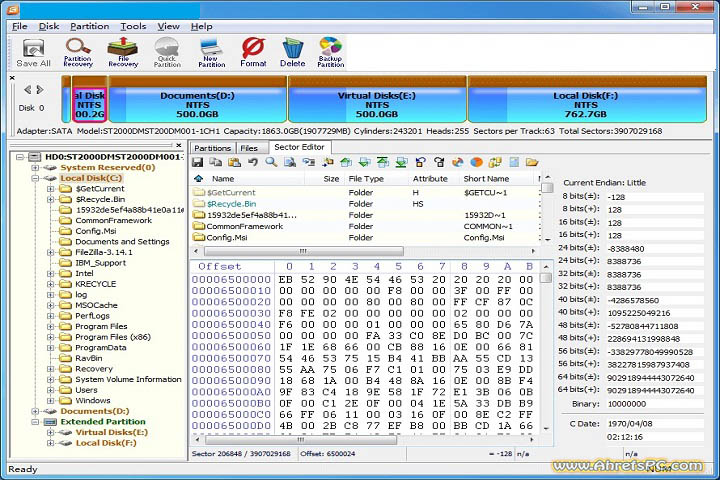
Task: Collapse the HD0 disk root node
Action: pyautogui.click(x=20, y=157)
